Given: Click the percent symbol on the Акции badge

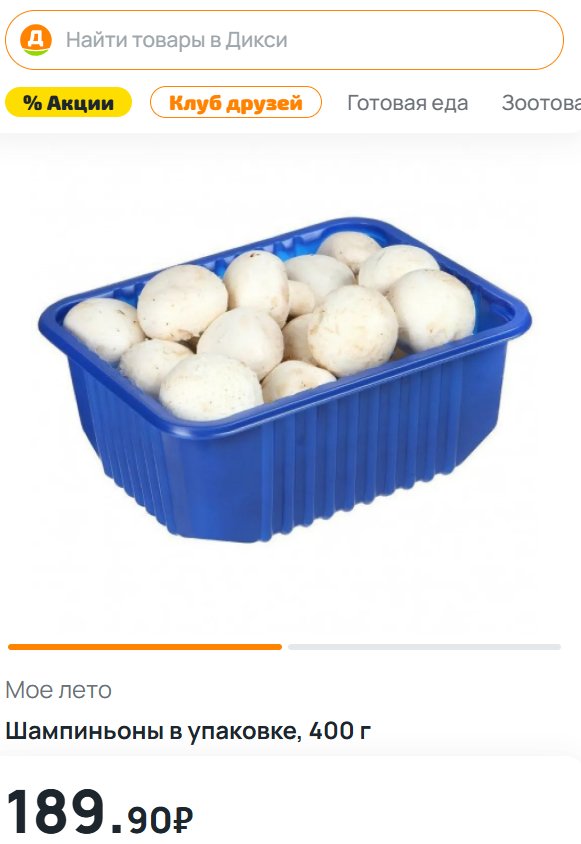Looking at the screenshot, I should click(x=32, y=103).
